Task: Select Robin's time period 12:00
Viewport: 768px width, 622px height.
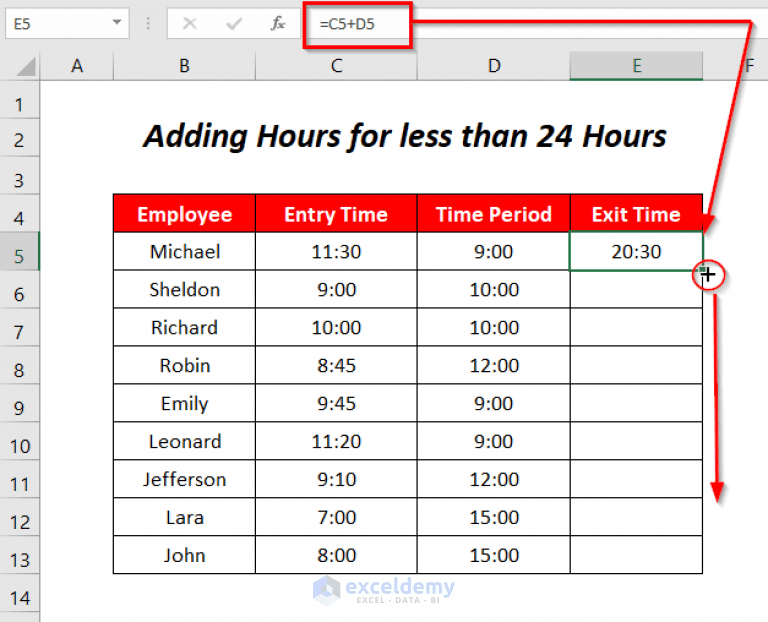Action: tap(494, 365)
